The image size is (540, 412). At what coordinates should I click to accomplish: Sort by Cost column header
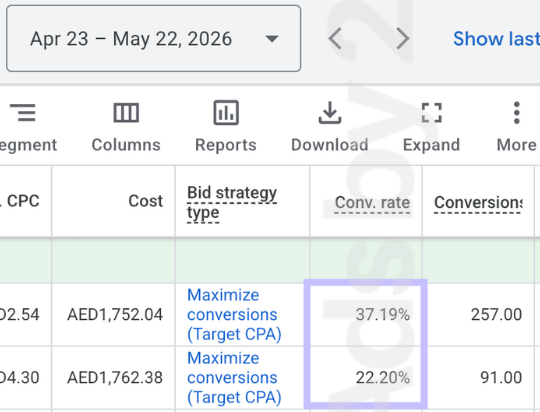(145, 201)
